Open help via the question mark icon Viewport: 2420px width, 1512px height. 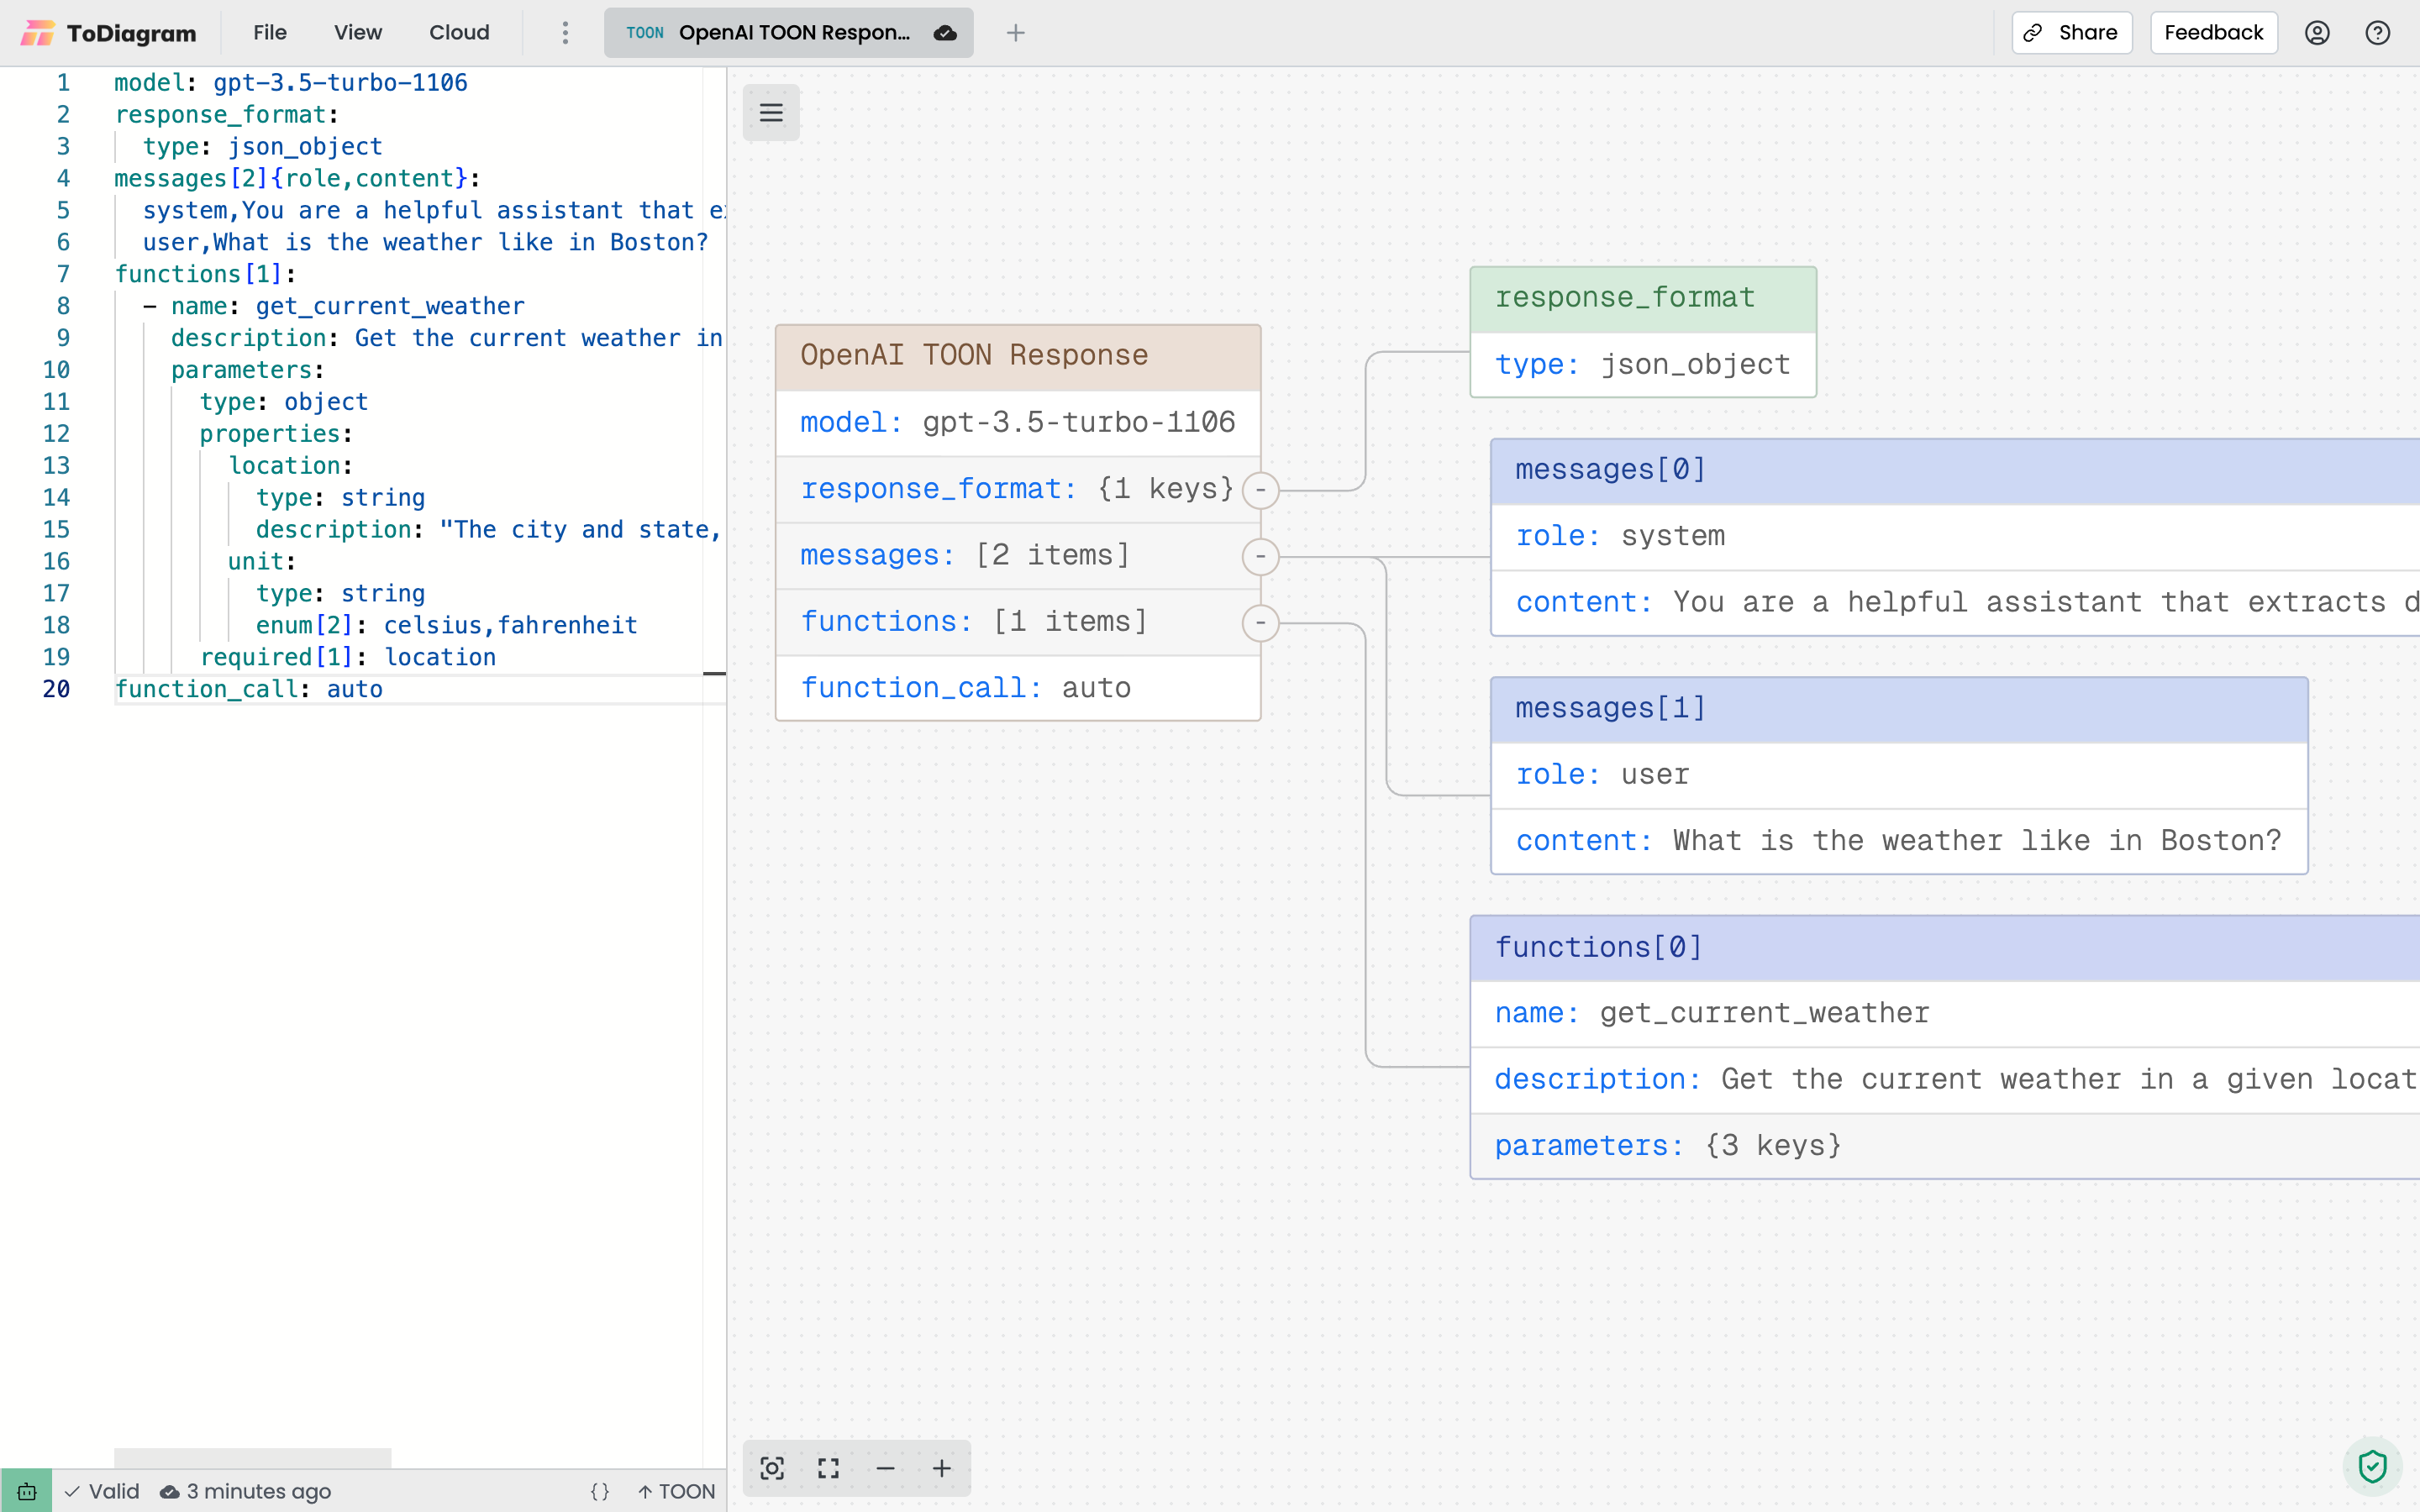point(2378,32)
